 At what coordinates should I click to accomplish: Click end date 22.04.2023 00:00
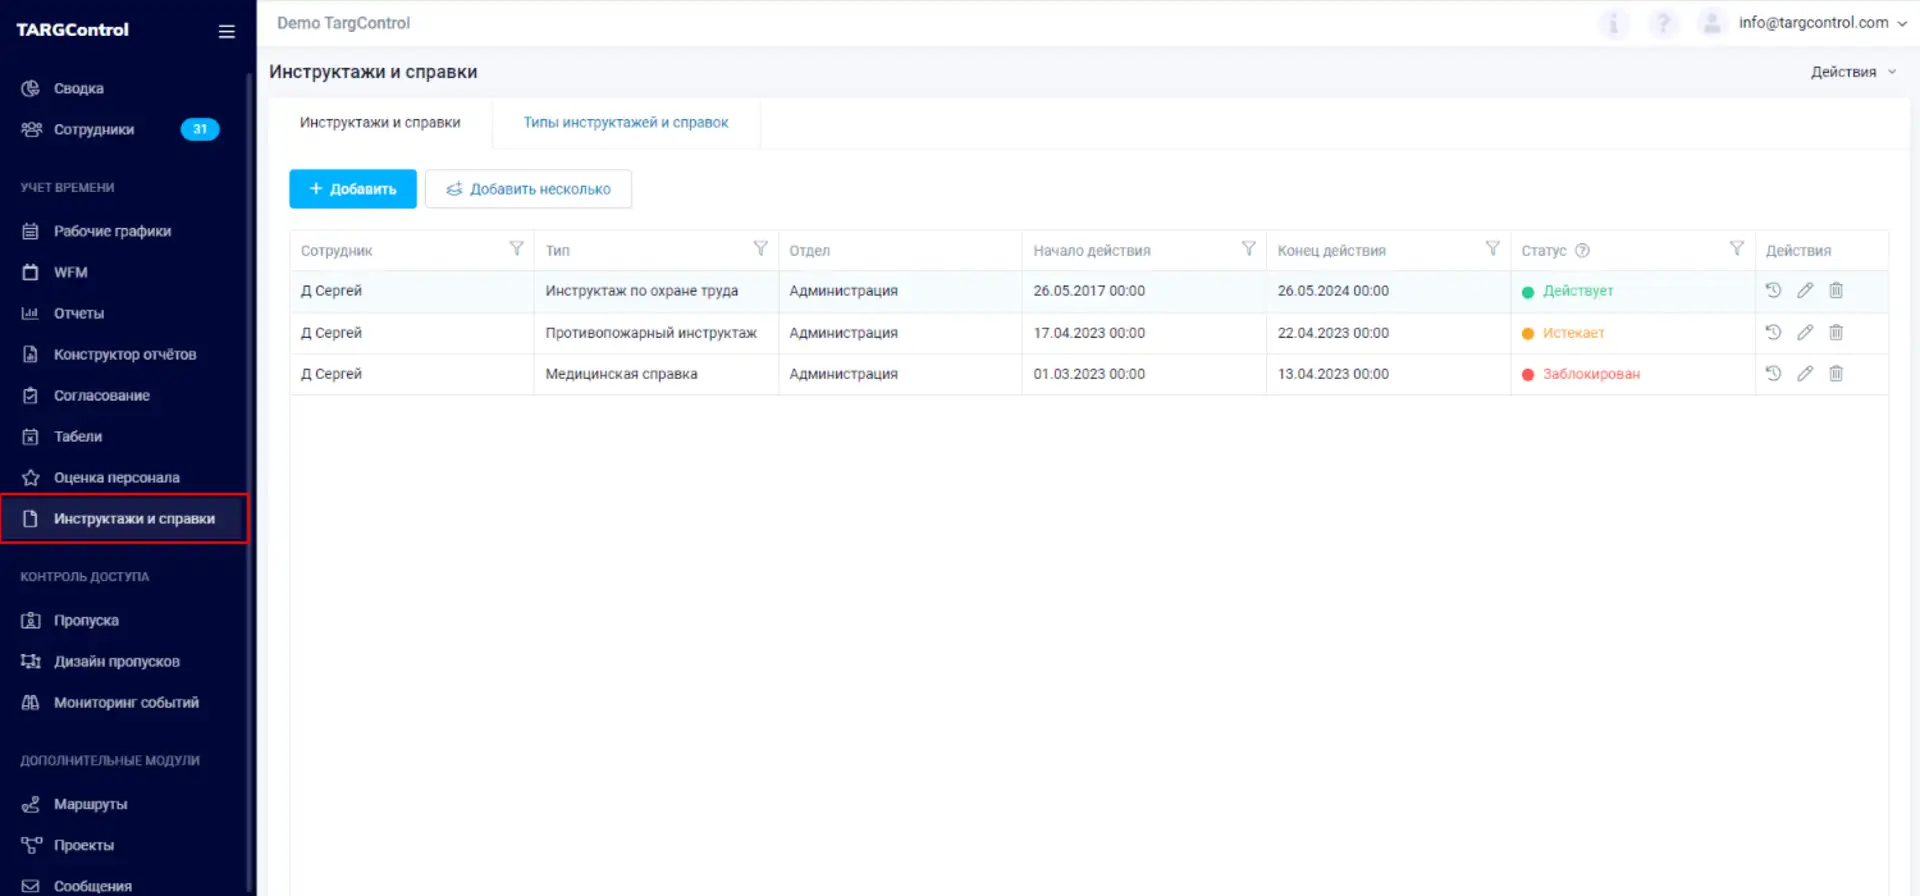click(1333, 333)
